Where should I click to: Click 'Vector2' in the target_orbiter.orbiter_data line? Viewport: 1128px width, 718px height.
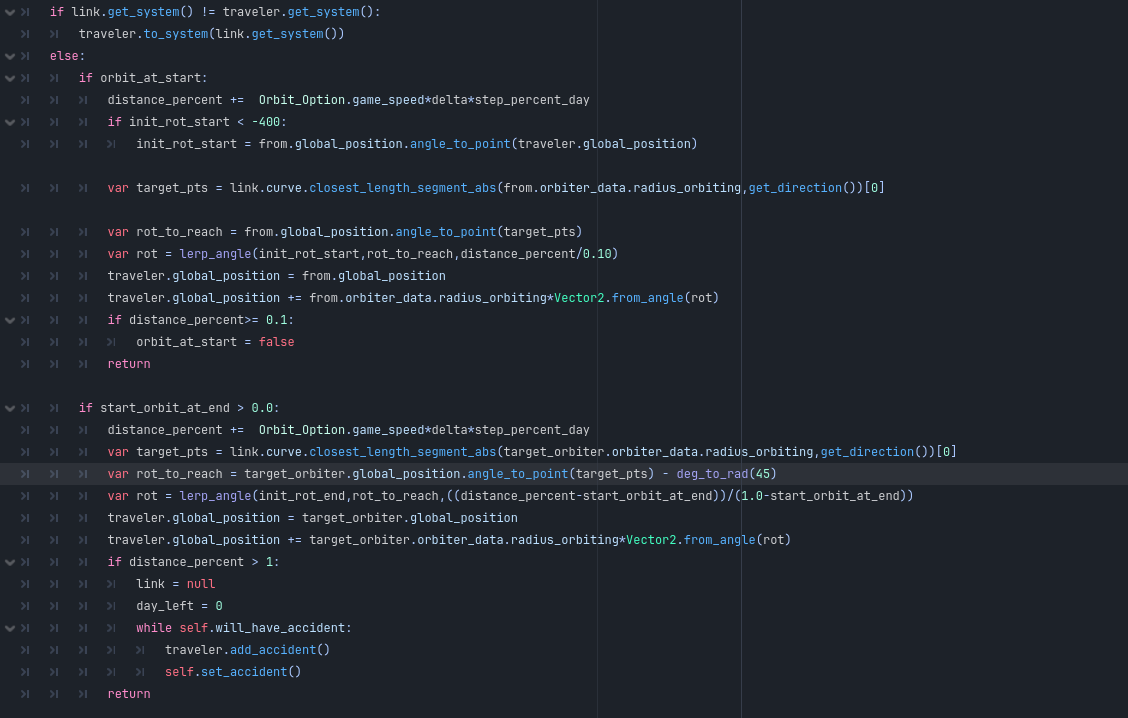650,540
